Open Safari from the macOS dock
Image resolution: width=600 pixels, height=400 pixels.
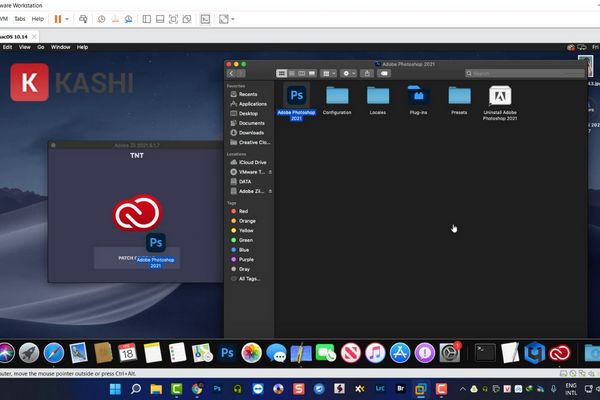tap(54, 353)
